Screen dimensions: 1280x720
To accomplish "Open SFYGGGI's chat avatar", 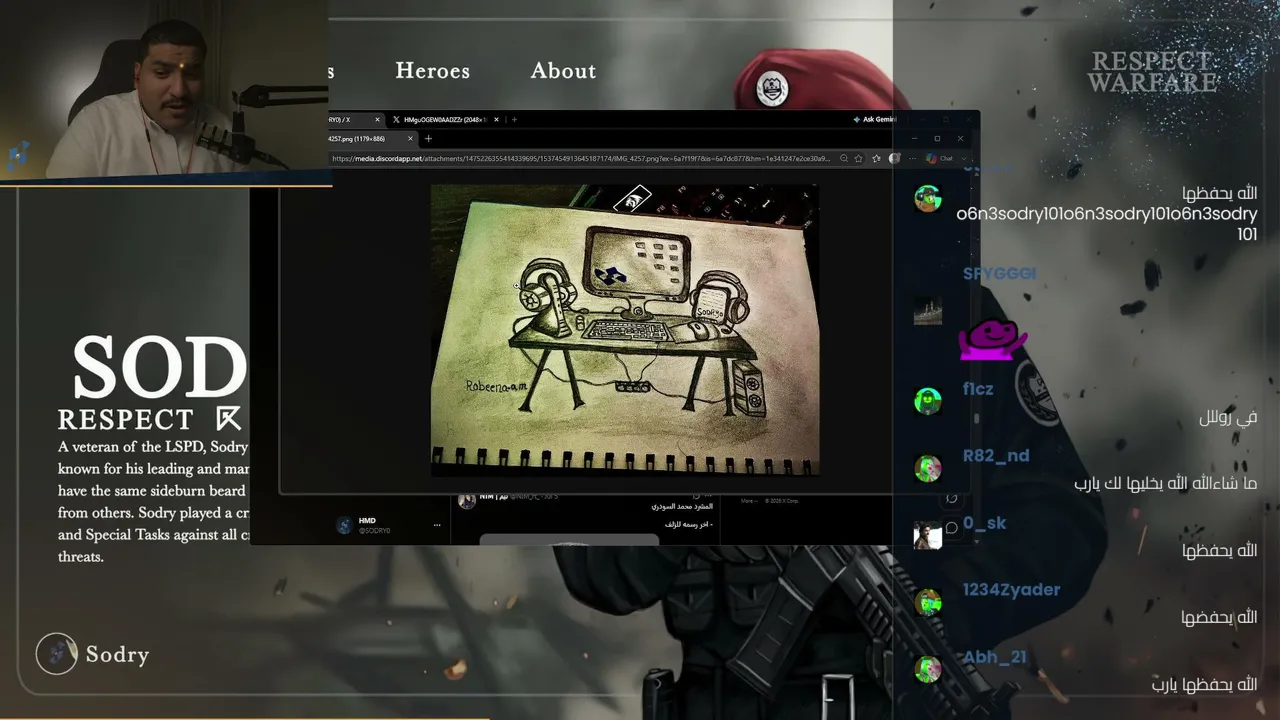I will coord(928,311).
